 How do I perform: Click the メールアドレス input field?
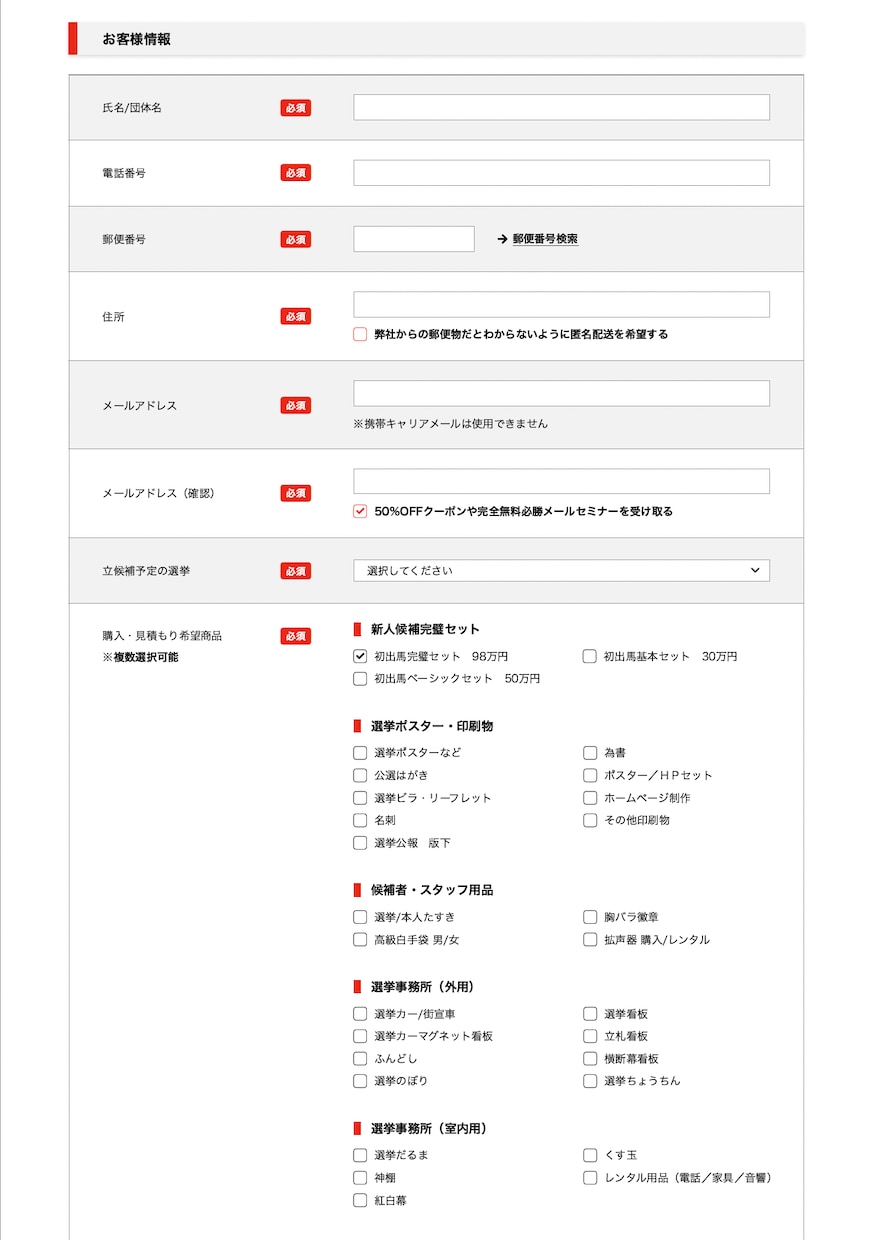(x=561, y=393)
